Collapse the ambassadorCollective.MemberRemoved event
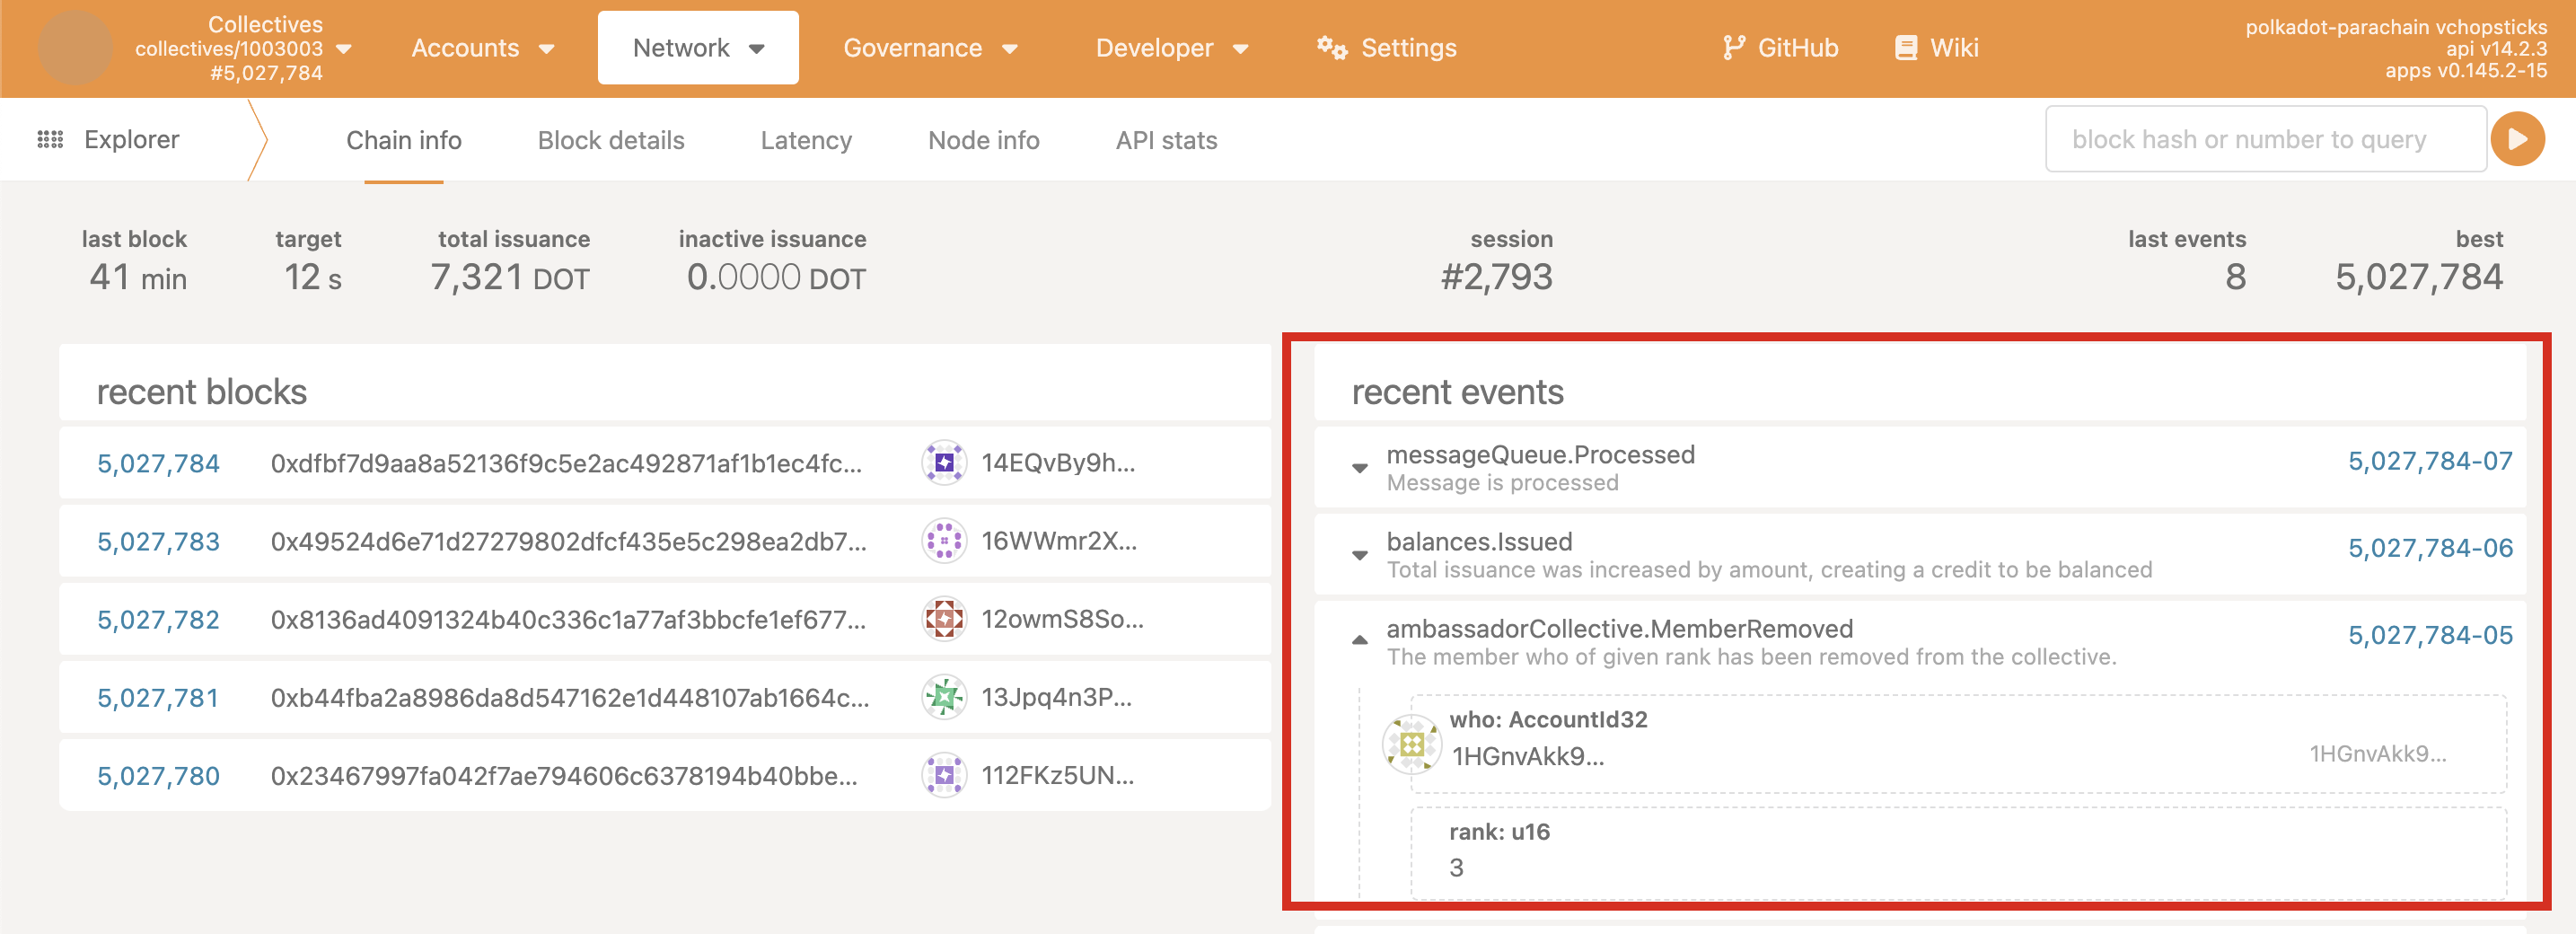The width and height of the screenshot is (2576, 934). point(1359,640)
